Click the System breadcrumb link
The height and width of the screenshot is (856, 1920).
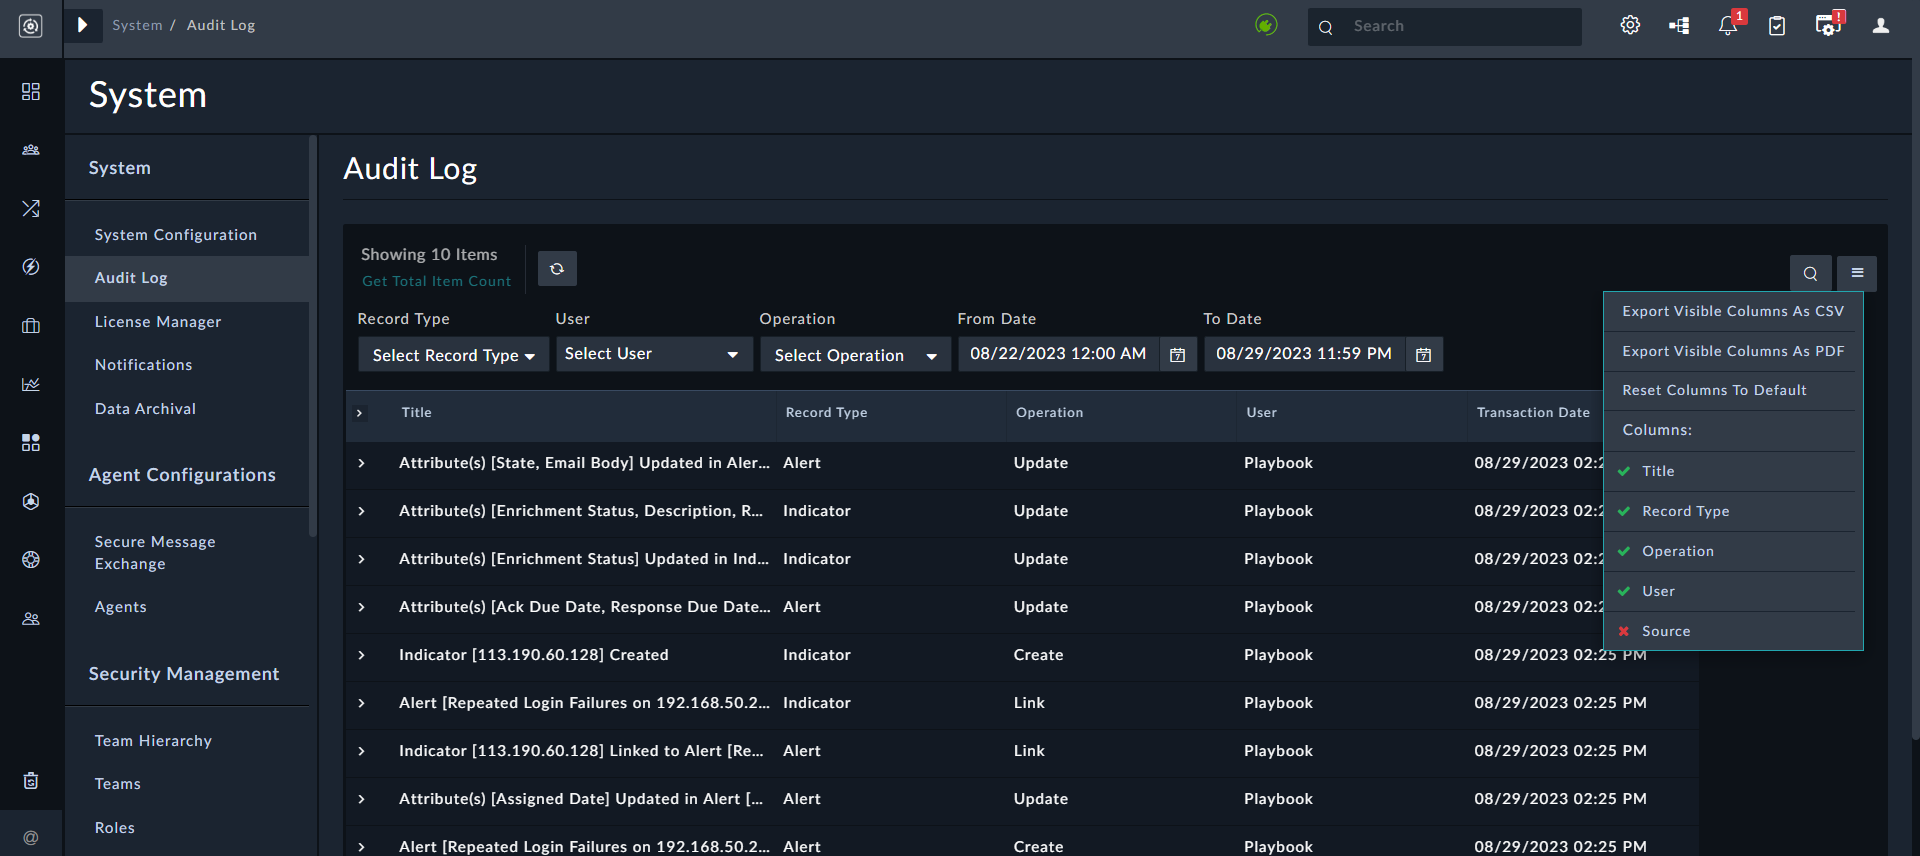[x=137, y=25]
